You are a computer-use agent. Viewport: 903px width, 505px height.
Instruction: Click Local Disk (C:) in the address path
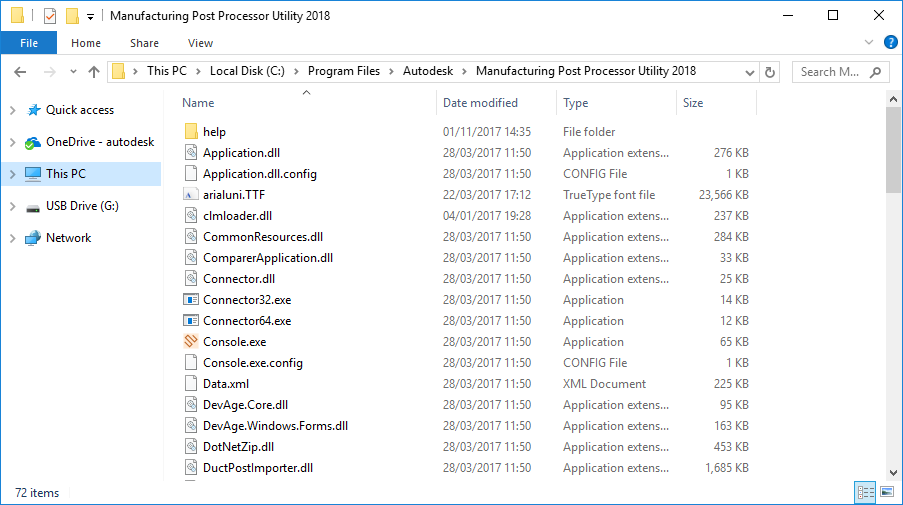coord(247,71)
